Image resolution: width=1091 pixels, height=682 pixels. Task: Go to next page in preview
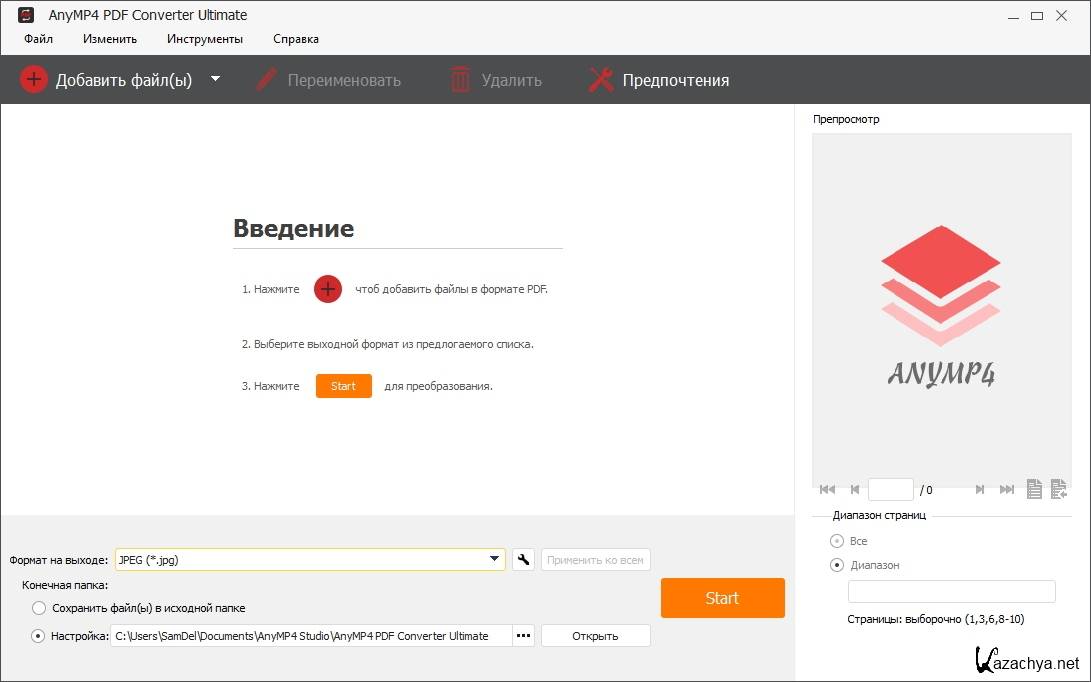click(x=980, y=490)
